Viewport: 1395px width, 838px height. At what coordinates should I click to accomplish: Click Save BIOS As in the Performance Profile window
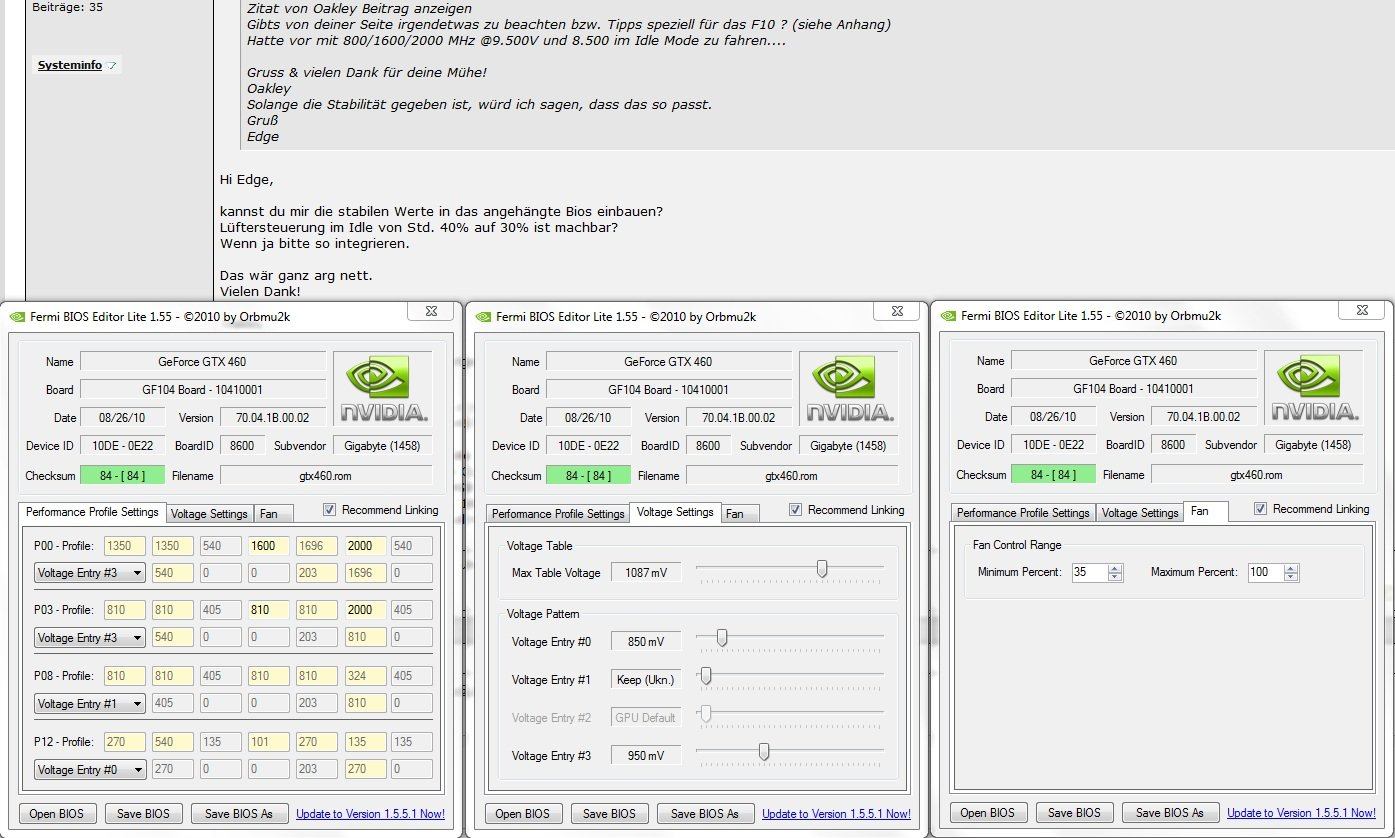pos(240,813)
